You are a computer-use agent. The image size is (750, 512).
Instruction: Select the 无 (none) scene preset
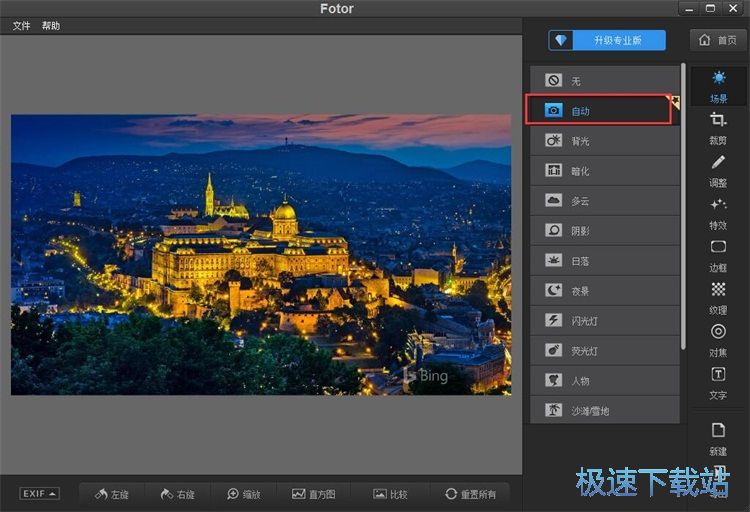tap(605, 80)
